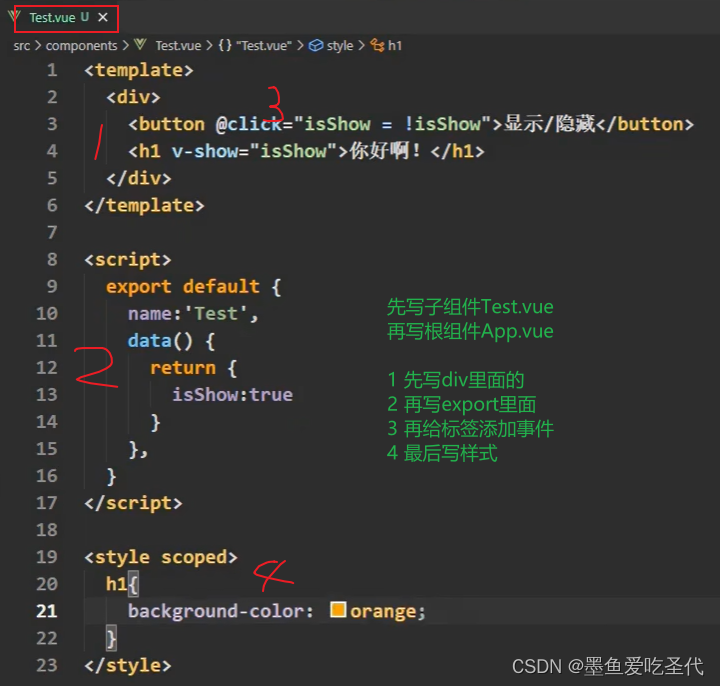Click the <script> opening tag
Image resolution: width=720 pixels, height=686 pixels.
[128, 260]
